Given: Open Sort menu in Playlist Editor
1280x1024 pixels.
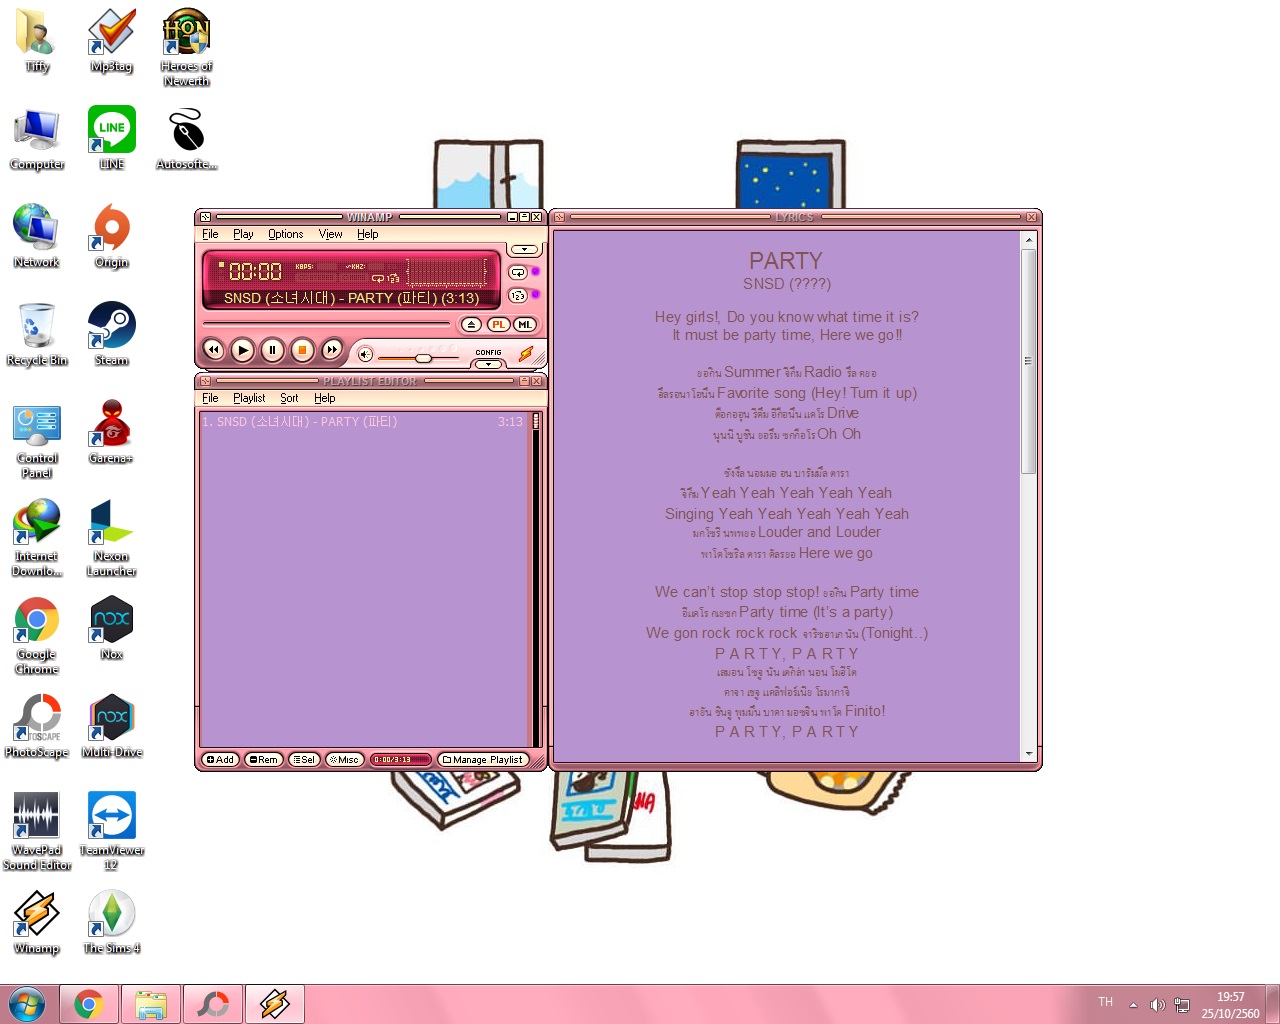Looking at the screenshot, I should point(289,398).
